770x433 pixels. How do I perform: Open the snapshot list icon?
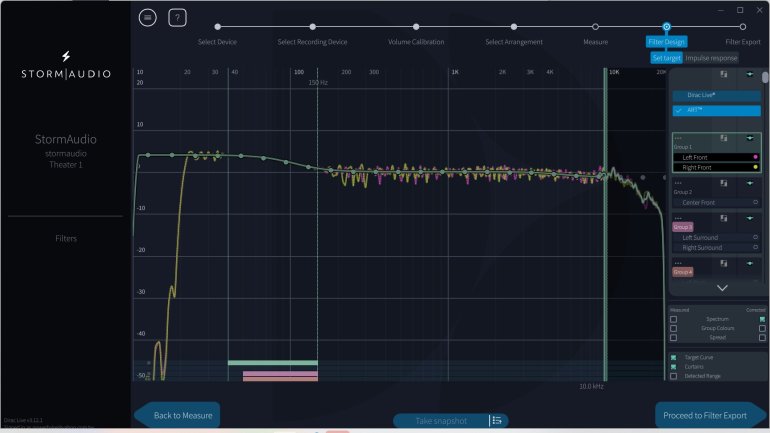[497, 421]
